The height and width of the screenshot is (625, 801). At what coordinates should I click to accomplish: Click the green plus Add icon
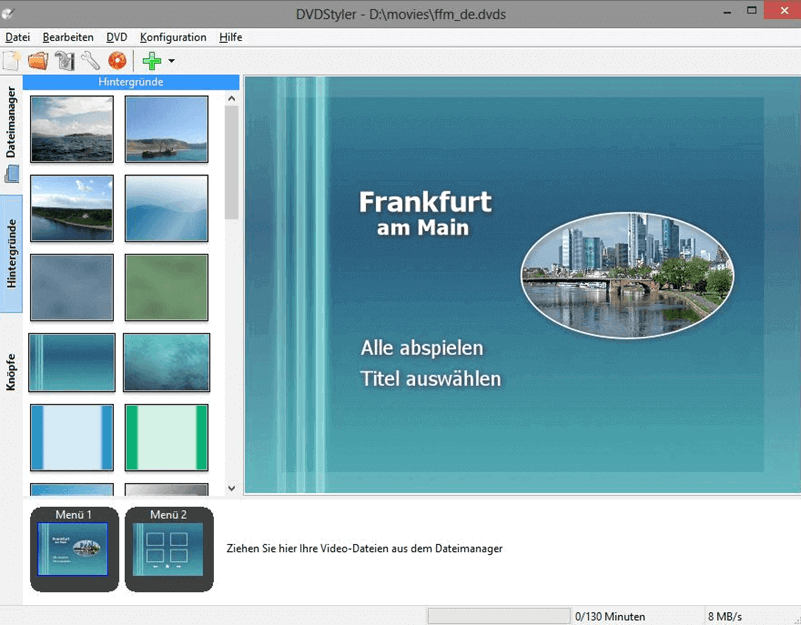[x=152, y=61]
